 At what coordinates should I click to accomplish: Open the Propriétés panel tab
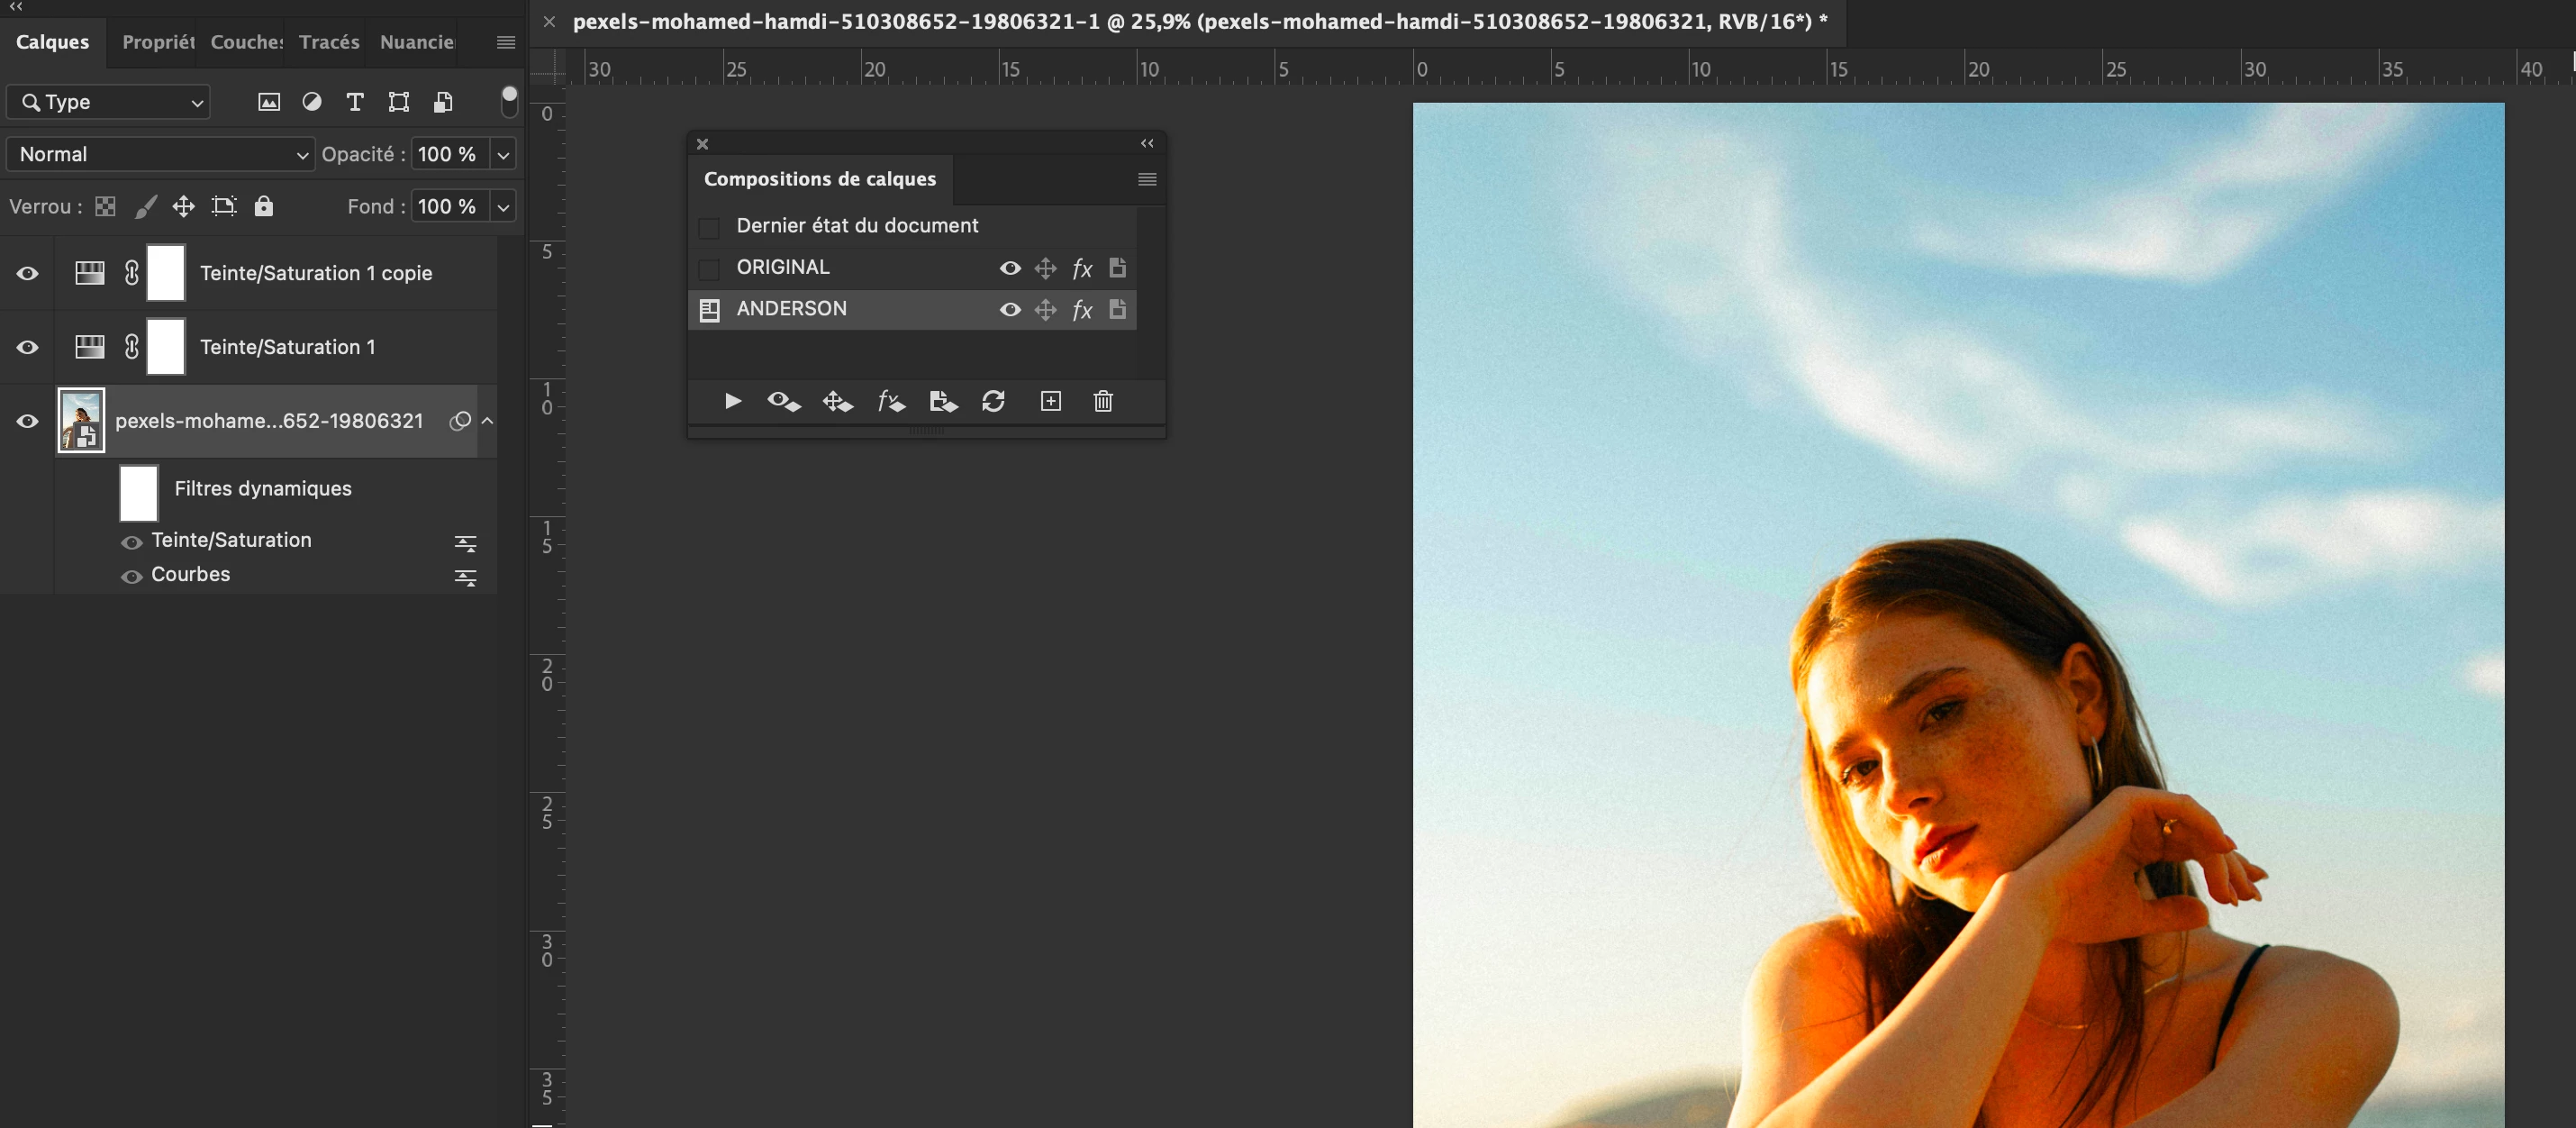(157, 42)
